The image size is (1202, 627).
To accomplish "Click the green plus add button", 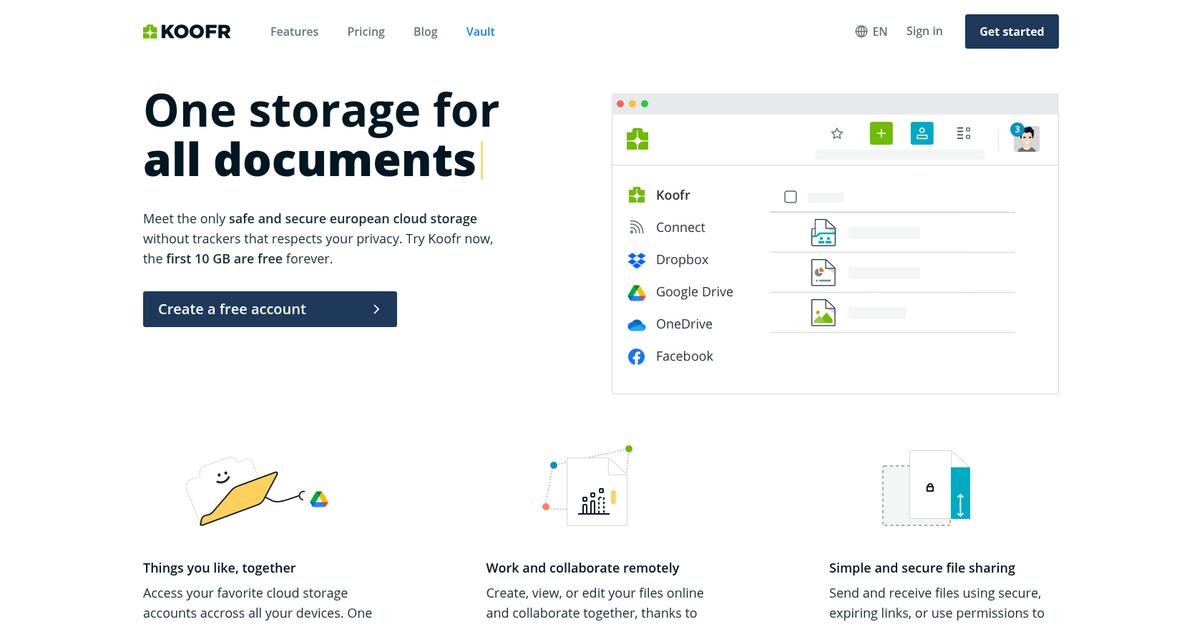I will tap(881, 133).
